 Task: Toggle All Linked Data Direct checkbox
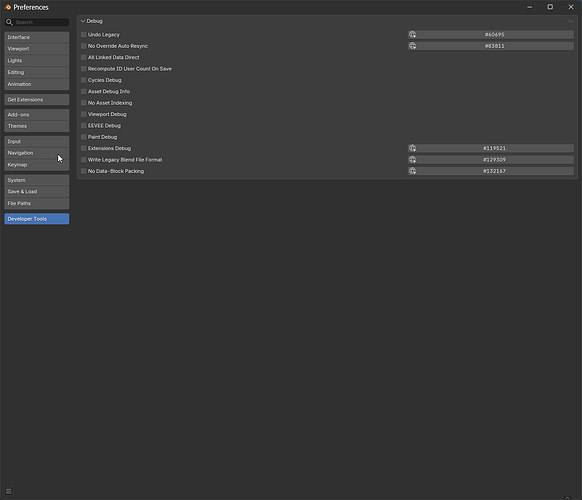click(84, 57)
